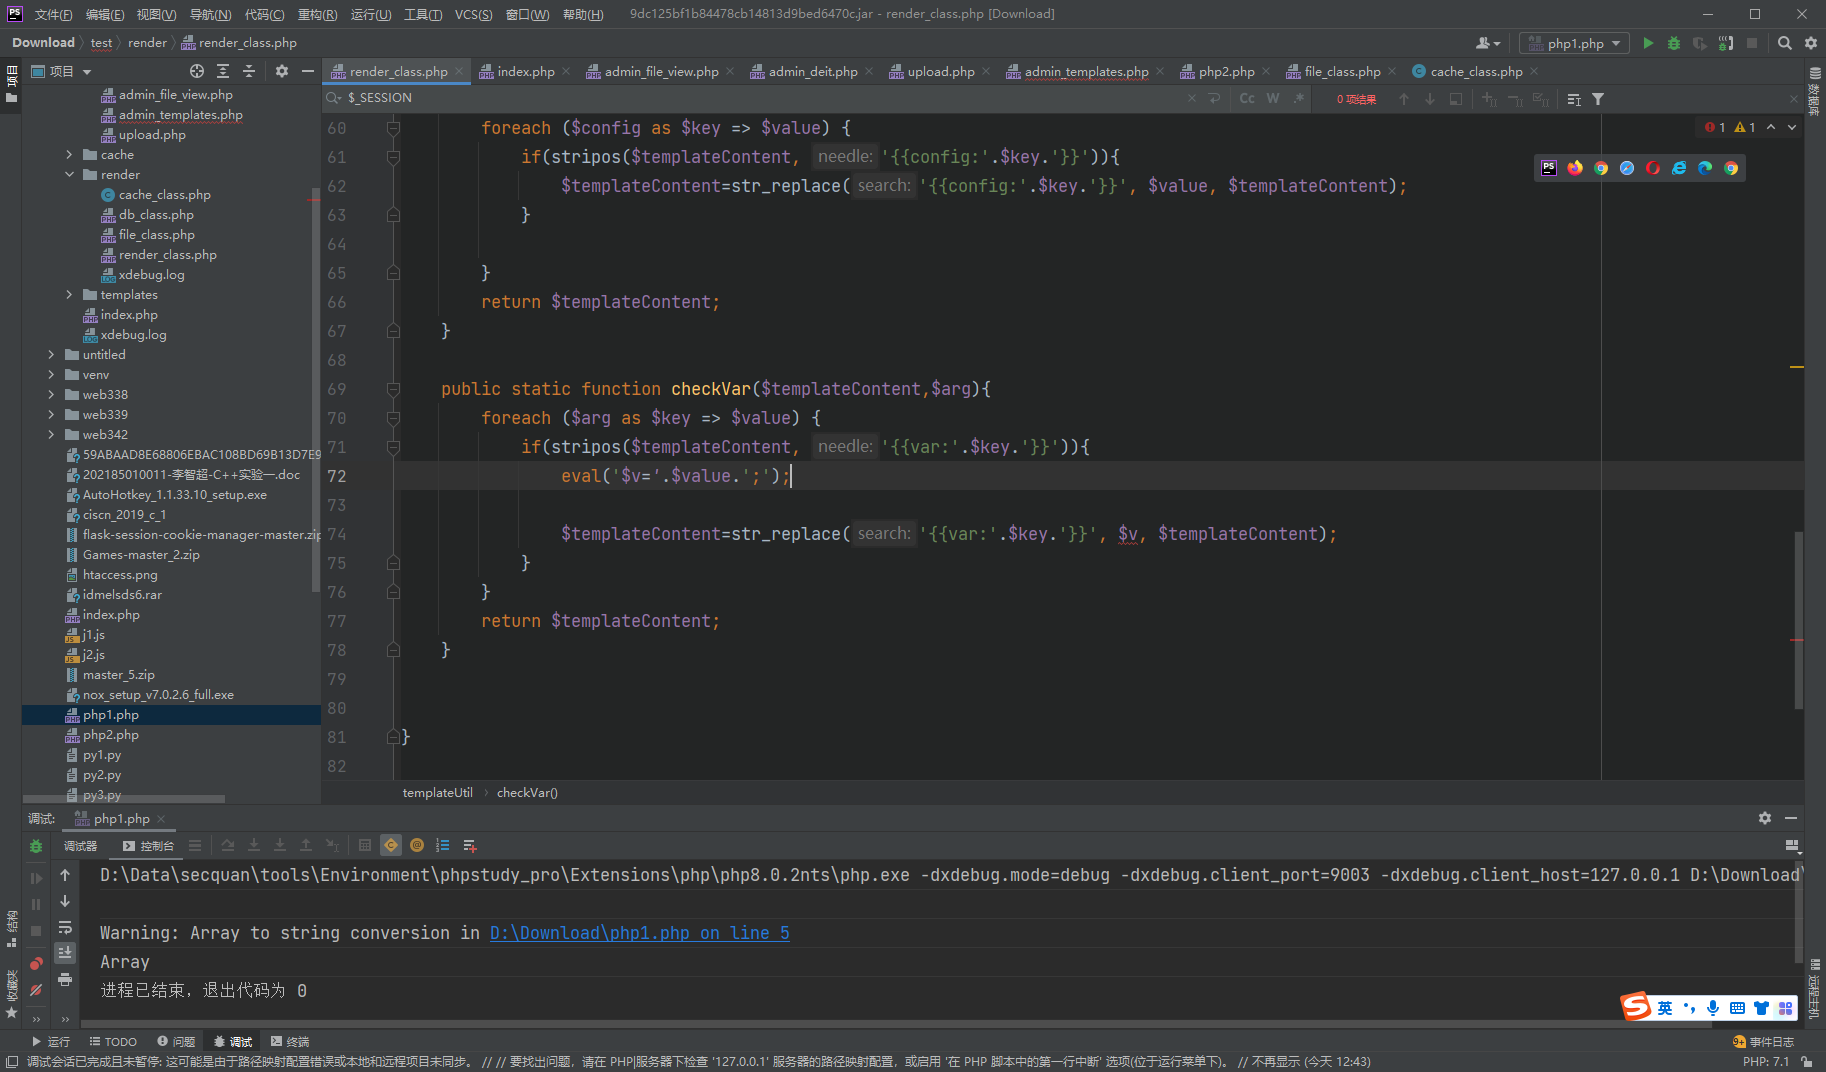
Task: Open Search Everywhere magnifier icon
Action: [1785, 43]
